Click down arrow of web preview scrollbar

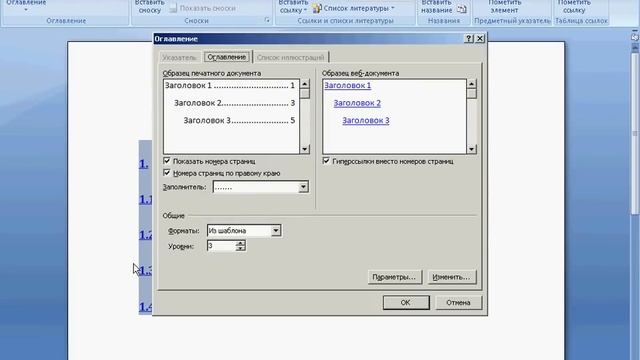(x=471, y=149)
